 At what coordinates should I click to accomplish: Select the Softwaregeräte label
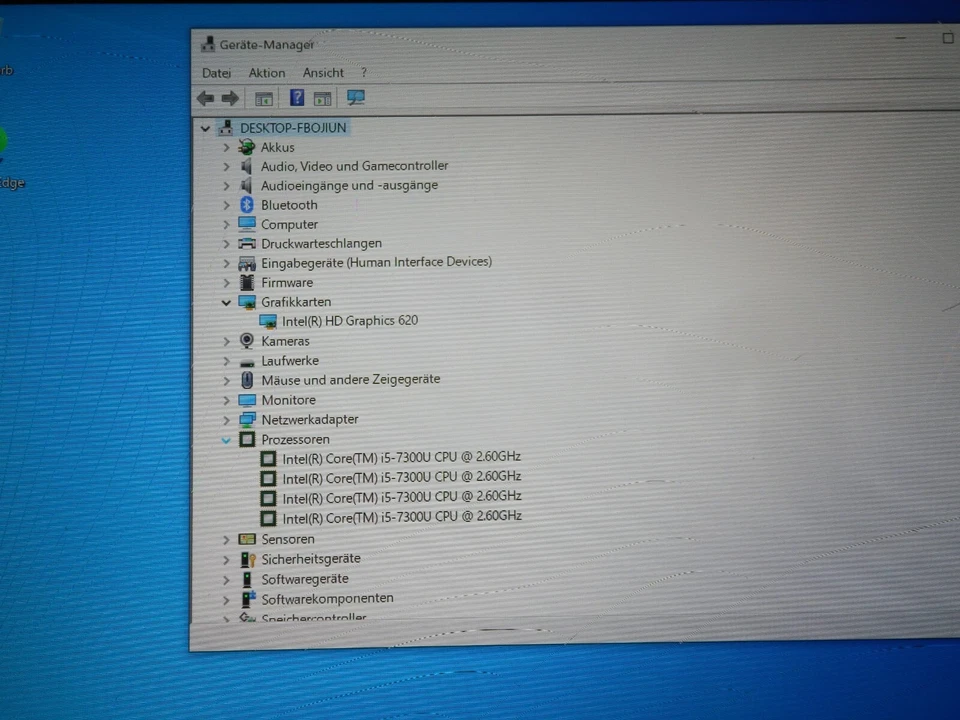tap(305, 579)
